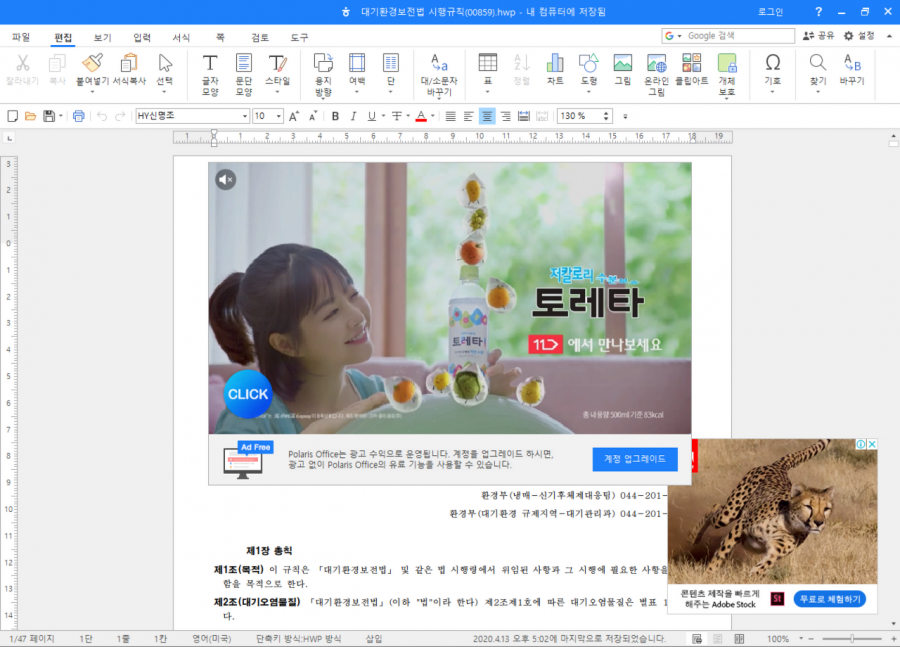This screenshot has width=900, height=647.
Task: Collapse the ribbon with the top-right arrow
Action: 890,36
